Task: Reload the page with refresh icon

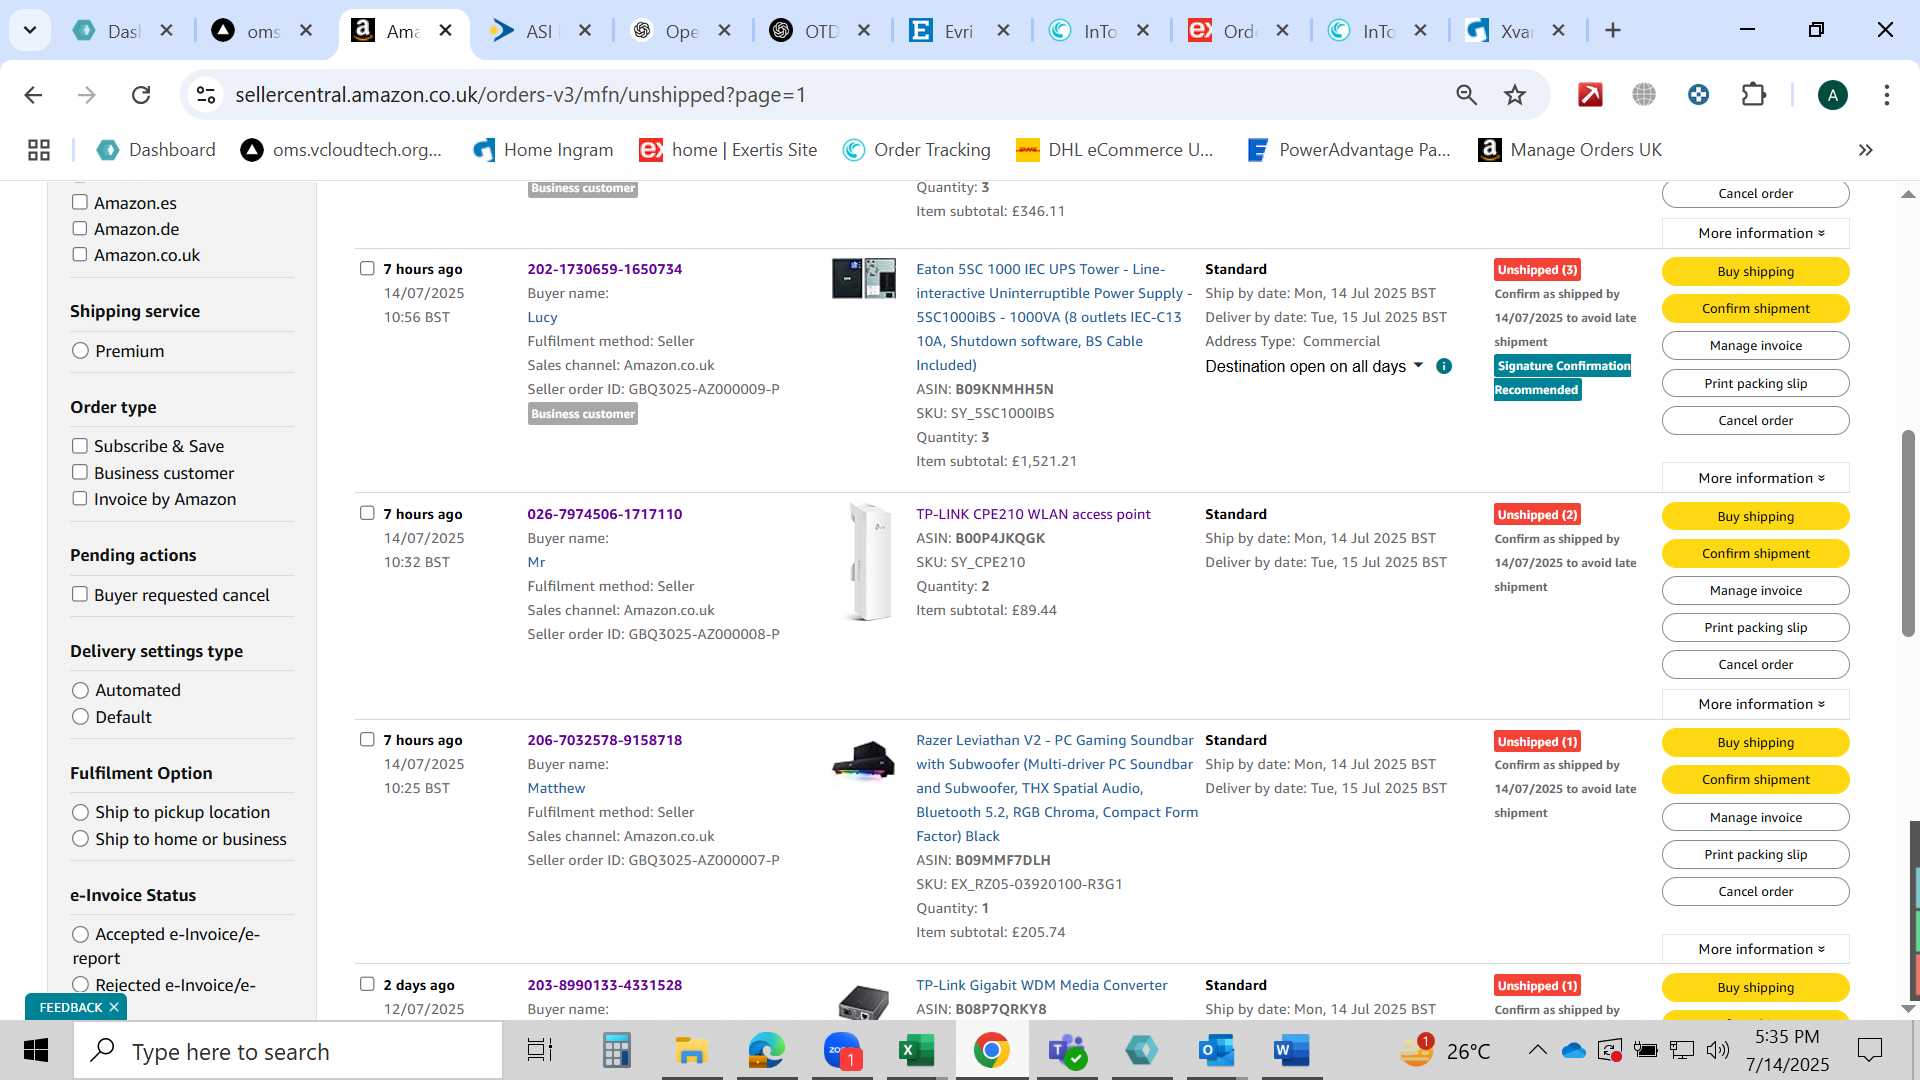Action: (x=141, y=95)
